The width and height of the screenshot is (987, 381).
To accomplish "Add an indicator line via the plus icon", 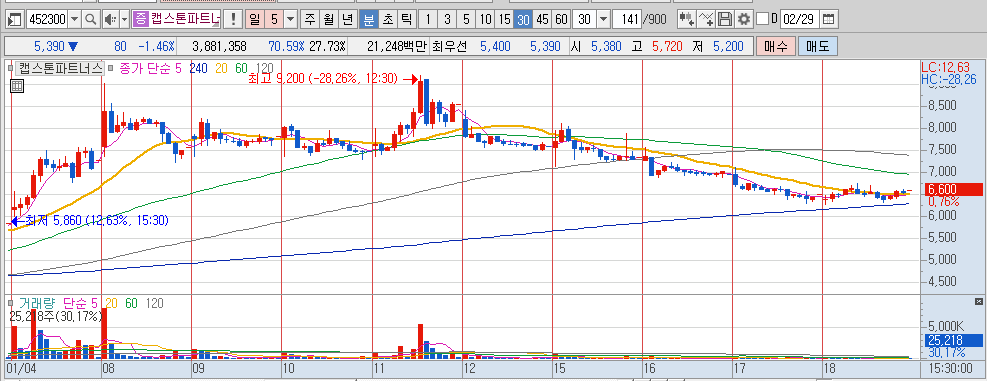I will pos(706,20).
